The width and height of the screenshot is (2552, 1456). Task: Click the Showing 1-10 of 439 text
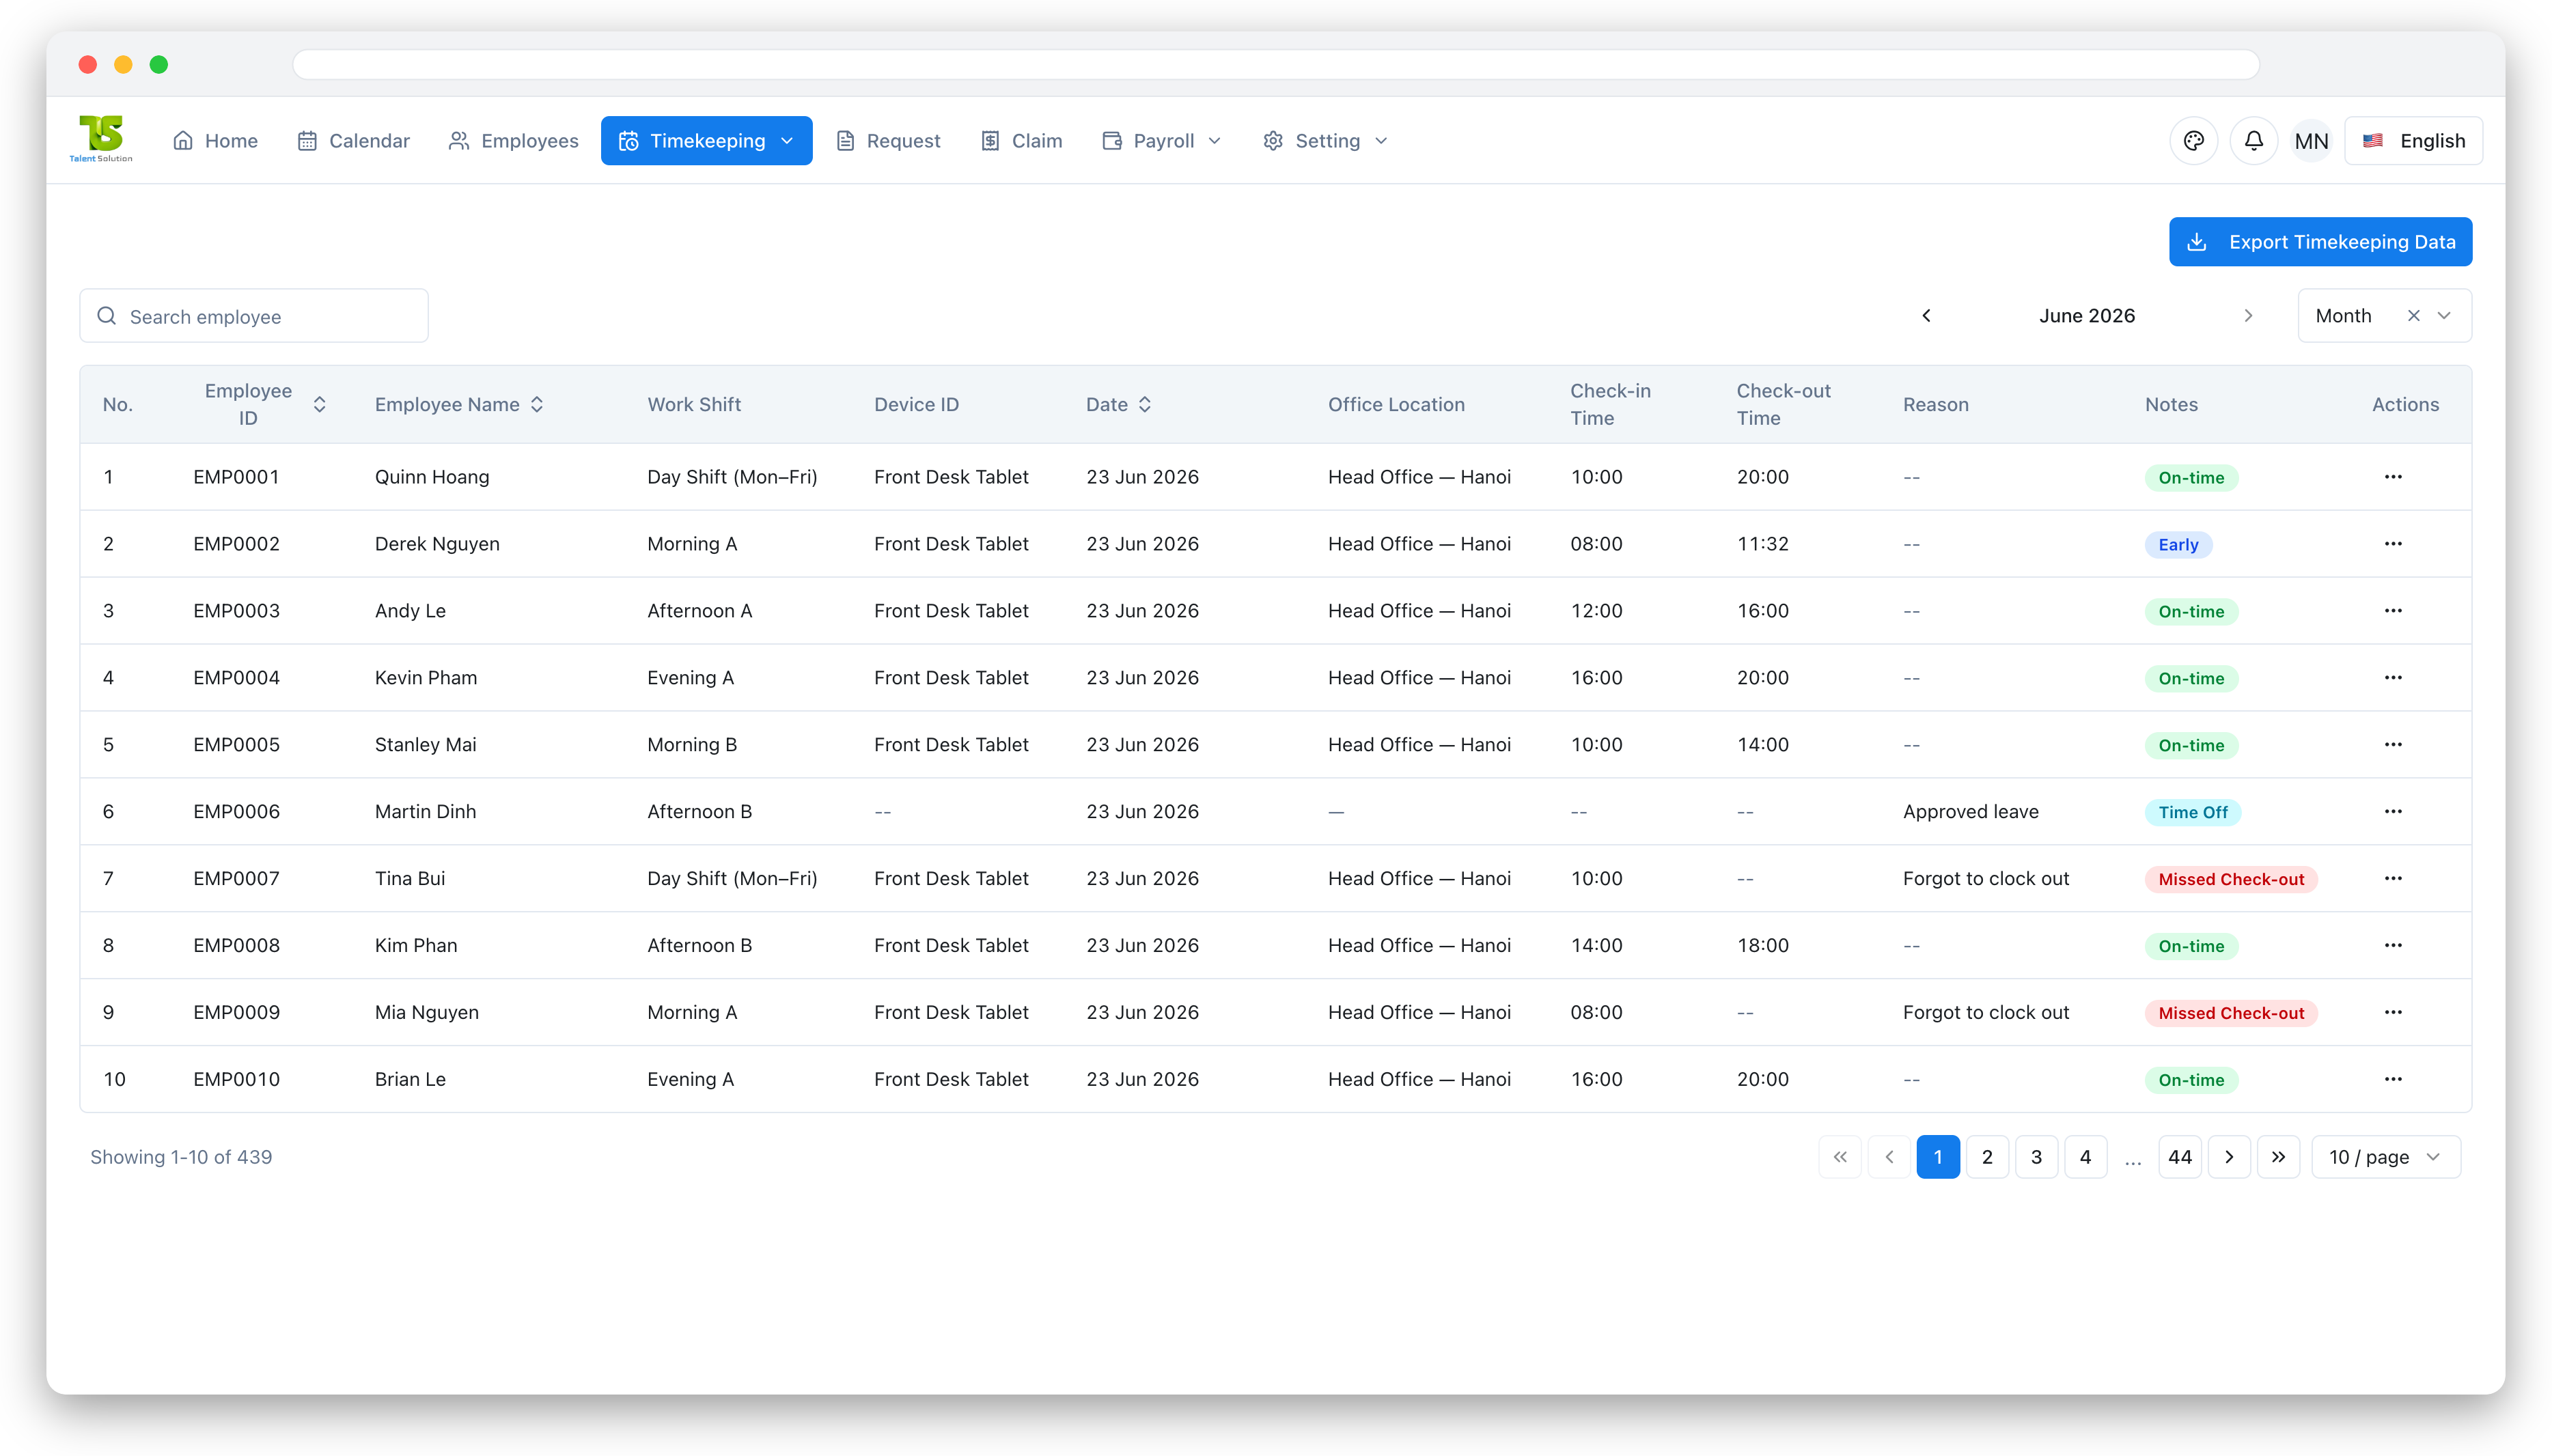pyautogui.click(x=181, y=1157)
